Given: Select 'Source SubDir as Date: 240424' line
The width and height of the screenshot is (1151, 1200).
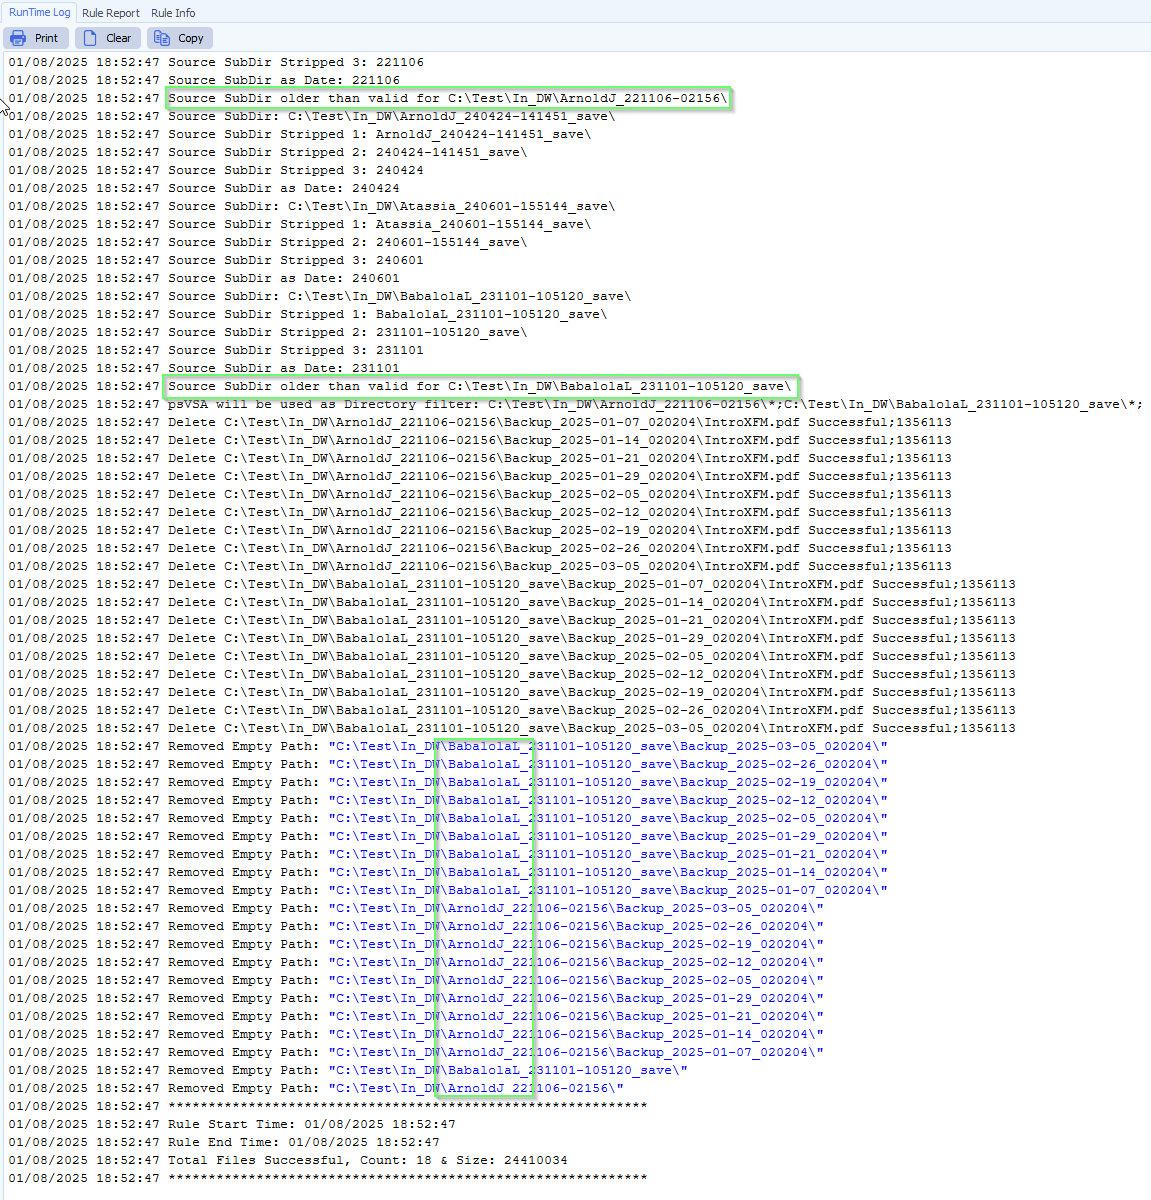Looking at the screenshot, I should (204, 188).
